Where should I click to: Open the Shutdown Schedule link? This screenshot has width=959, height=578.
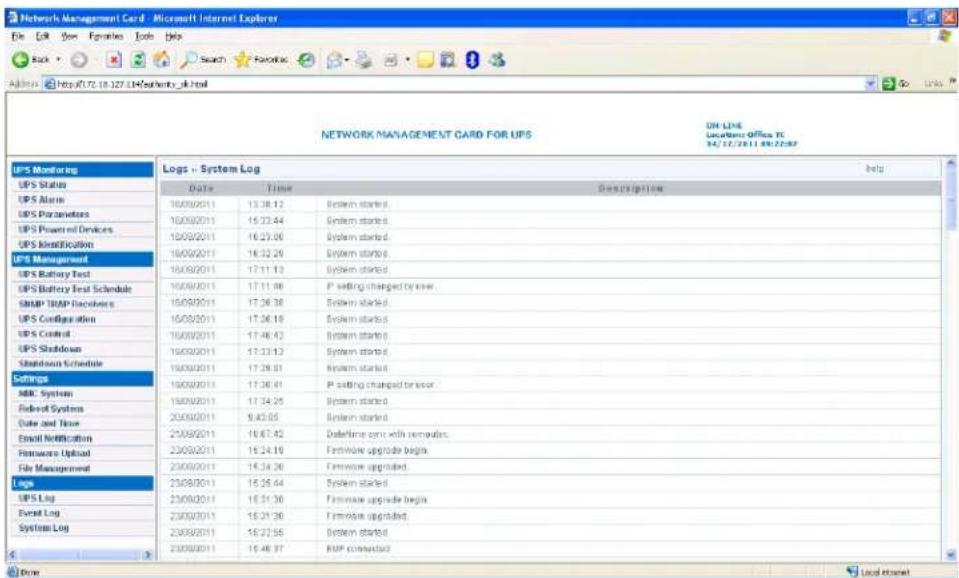pos(61,363)
